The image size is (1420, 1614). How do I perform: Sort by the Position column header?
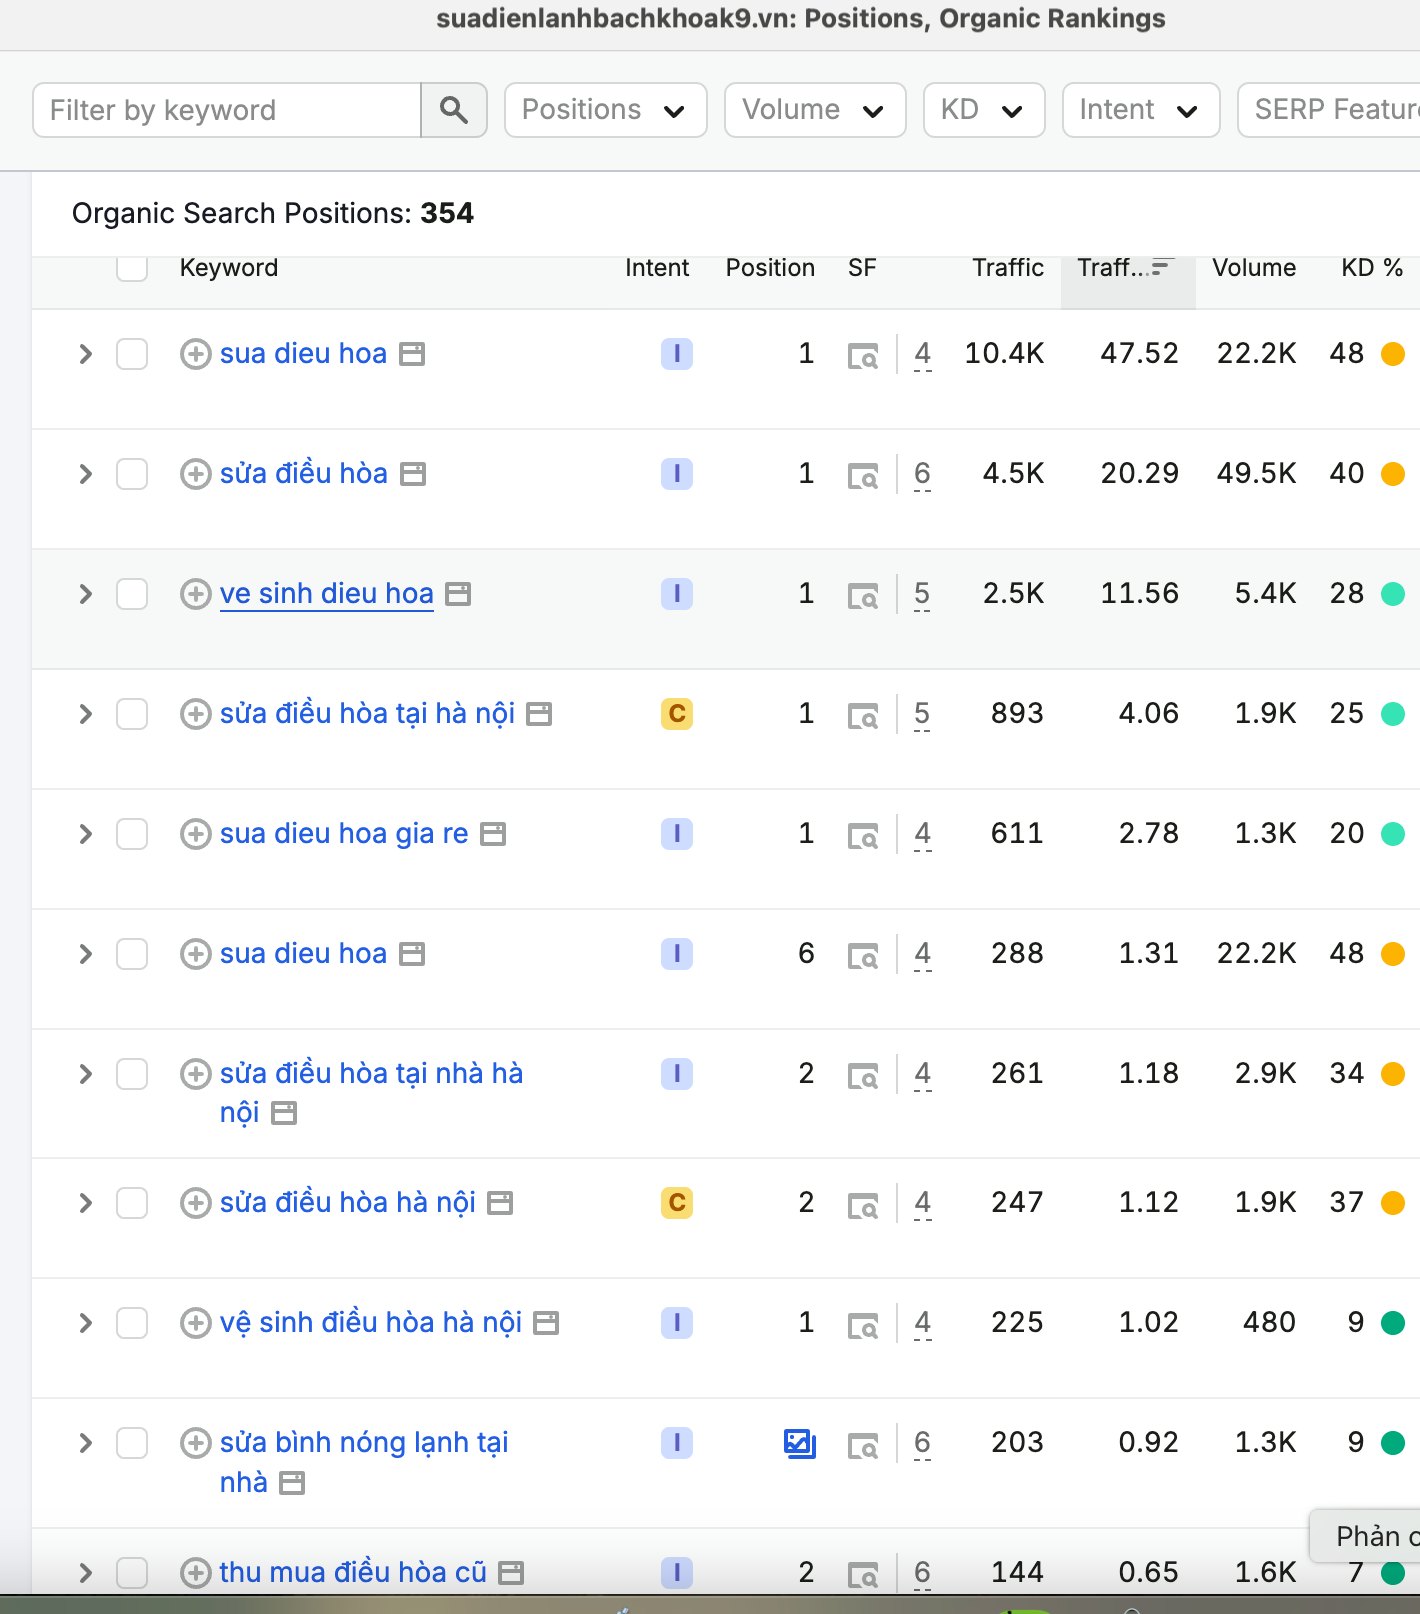point(770,268)
